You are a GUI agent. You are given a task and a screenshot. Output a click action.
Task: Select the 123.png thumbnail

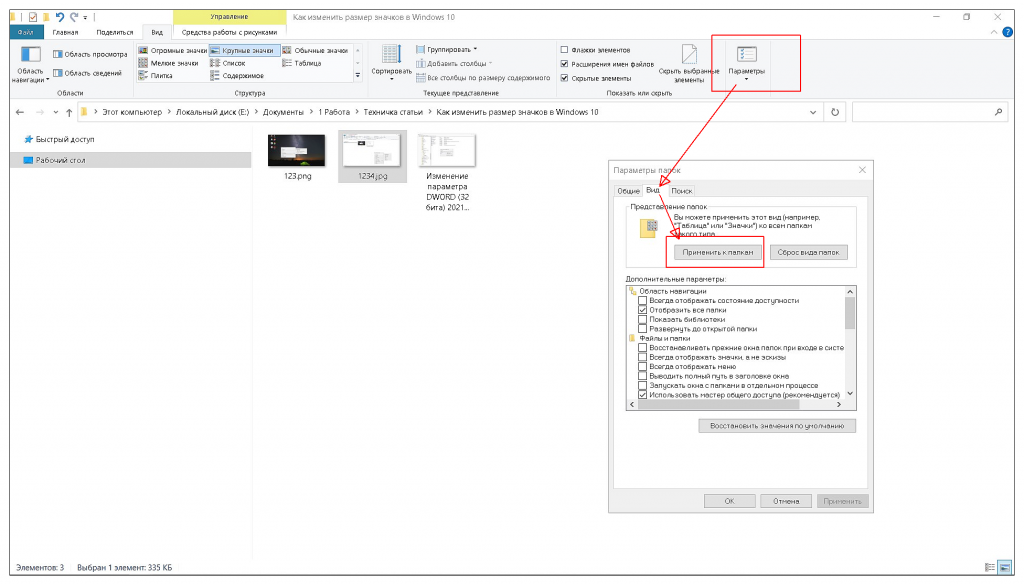[296, 150]
